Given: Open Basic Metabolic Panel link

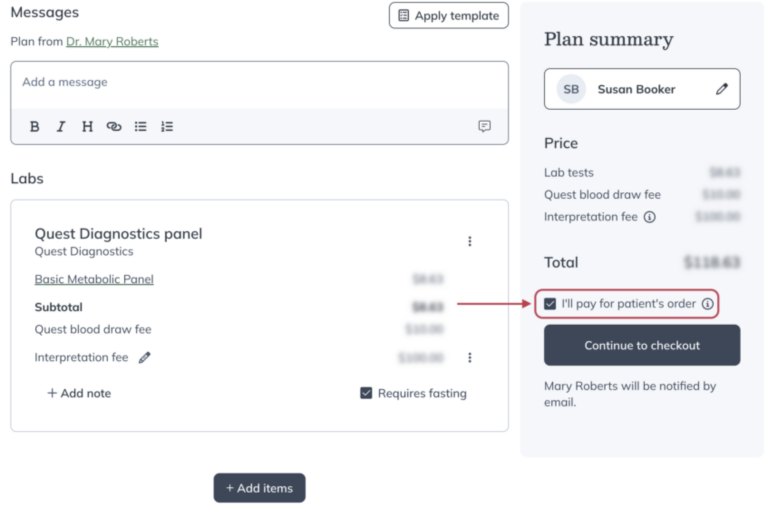Looking at the screenshot, I should (x=94, y=280).
